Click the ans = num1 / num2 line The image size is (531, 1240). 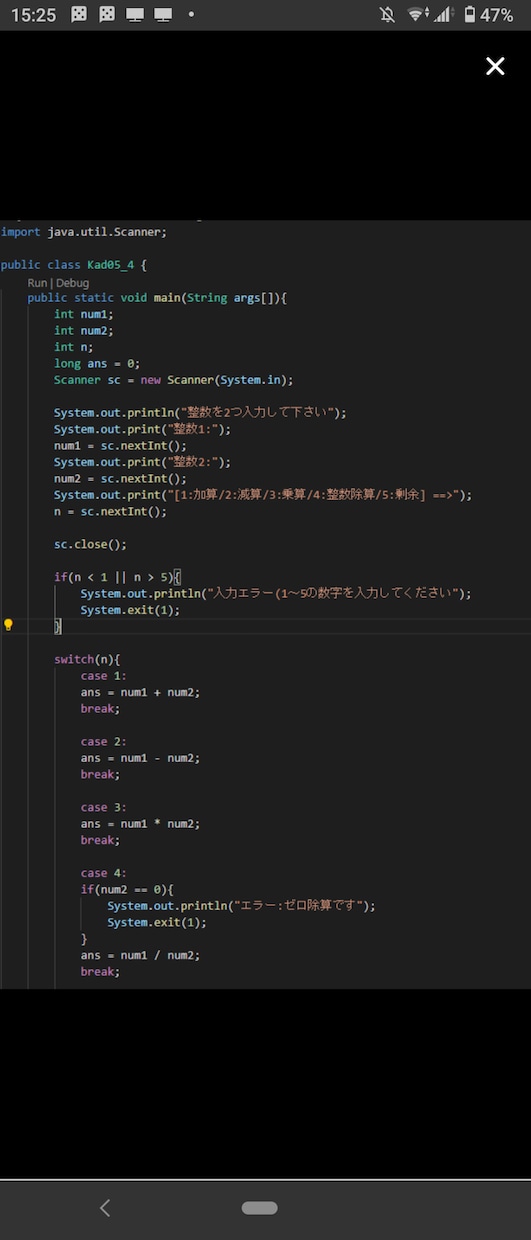click(140, 955)
